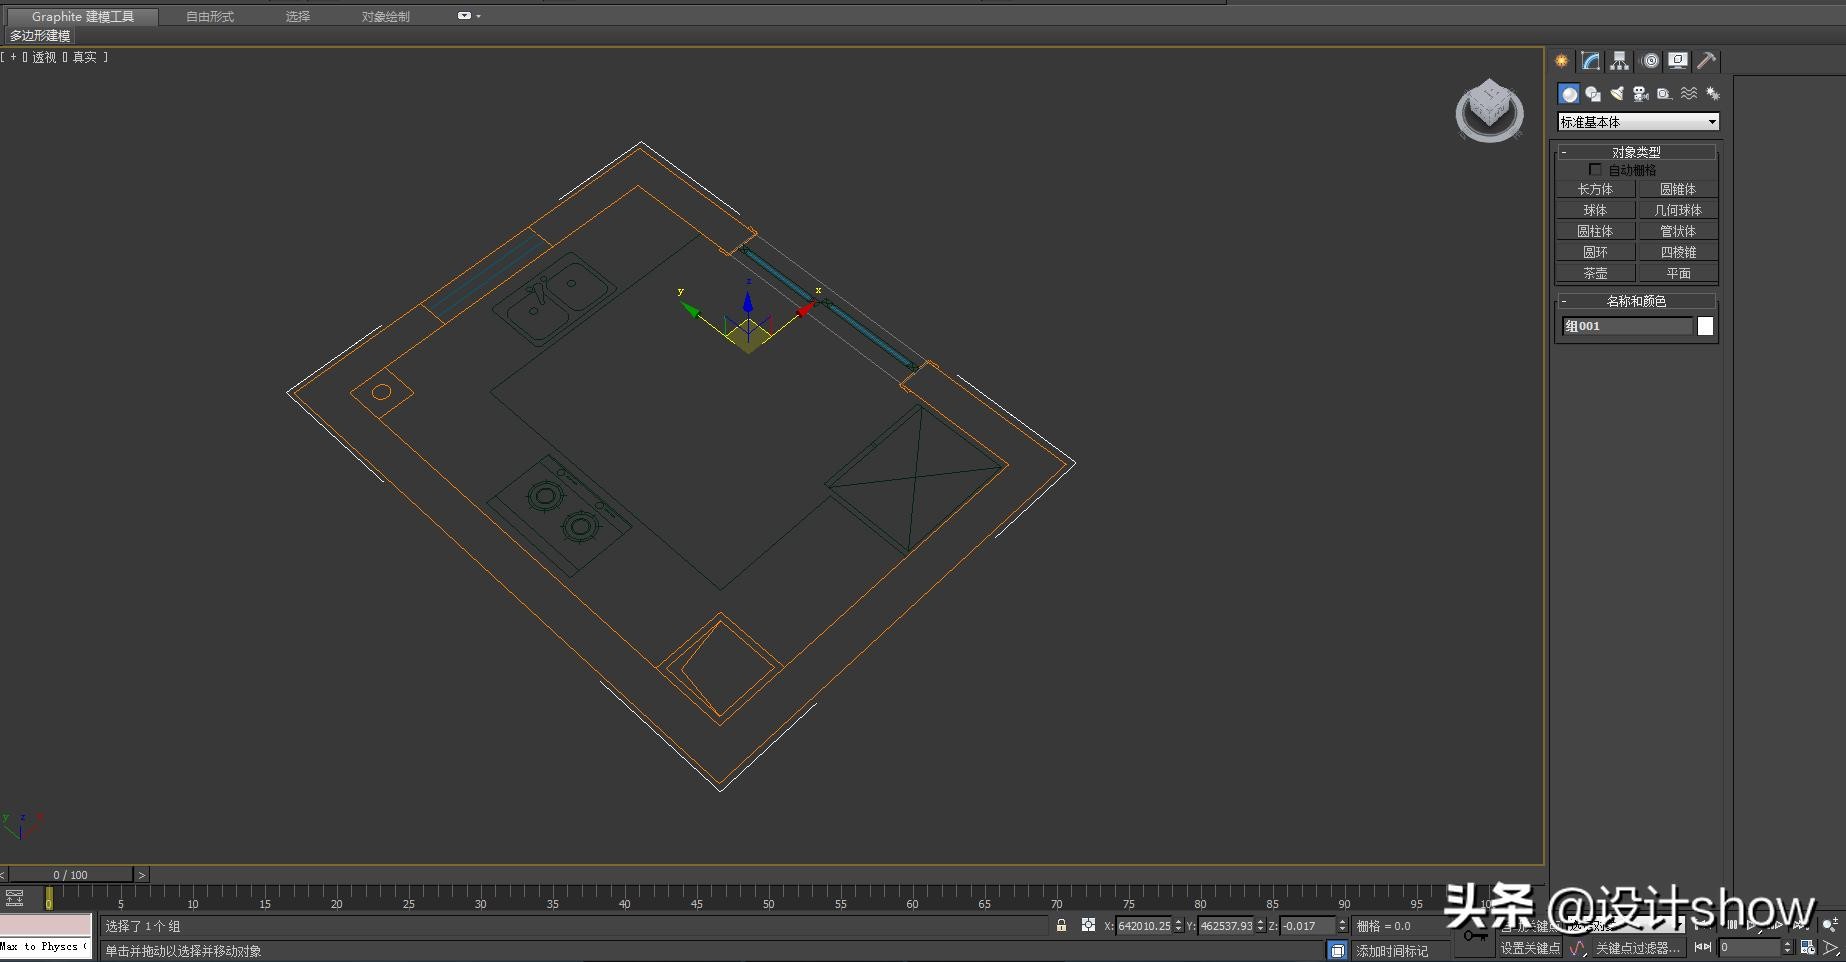
Task: Switch to the 自由形式 ribbon tab
Action: click(x=210, y=17)
